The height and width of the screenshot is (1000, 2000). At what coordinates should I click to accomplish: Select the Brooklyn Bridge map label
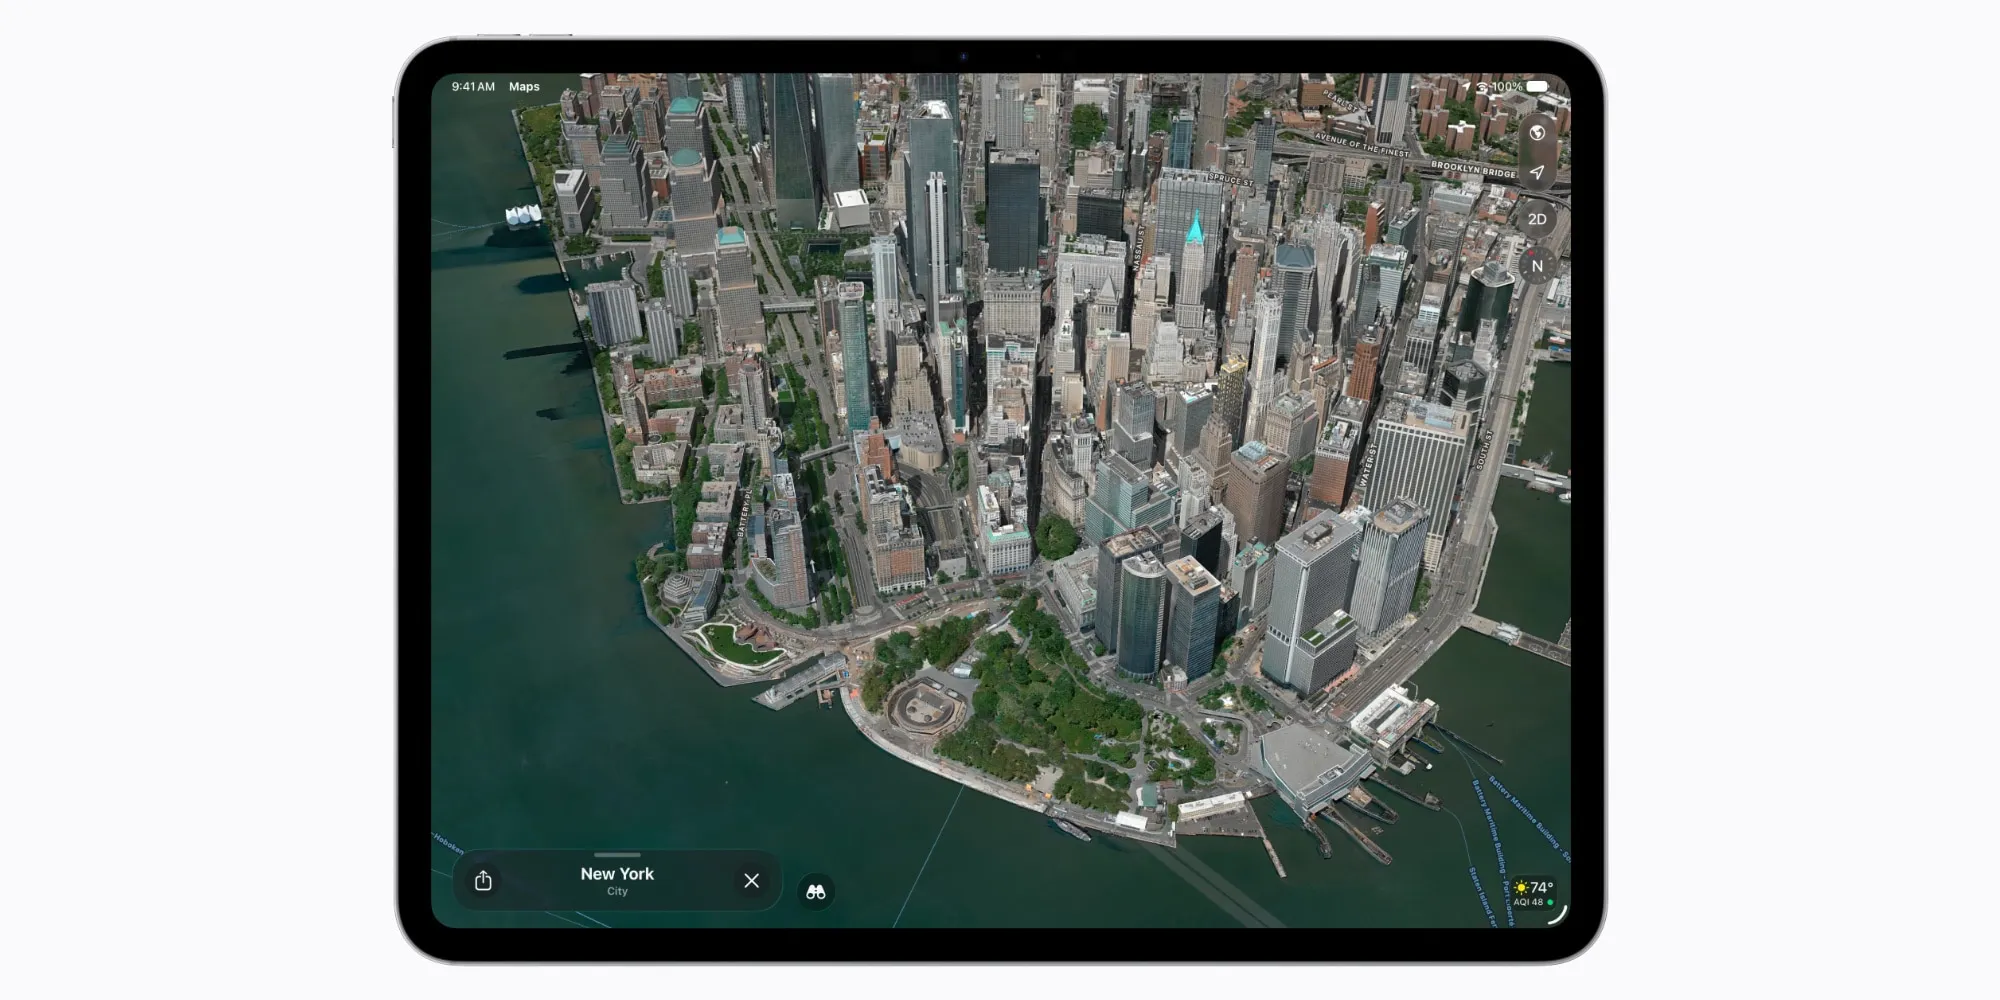[x=1473, y=169]
